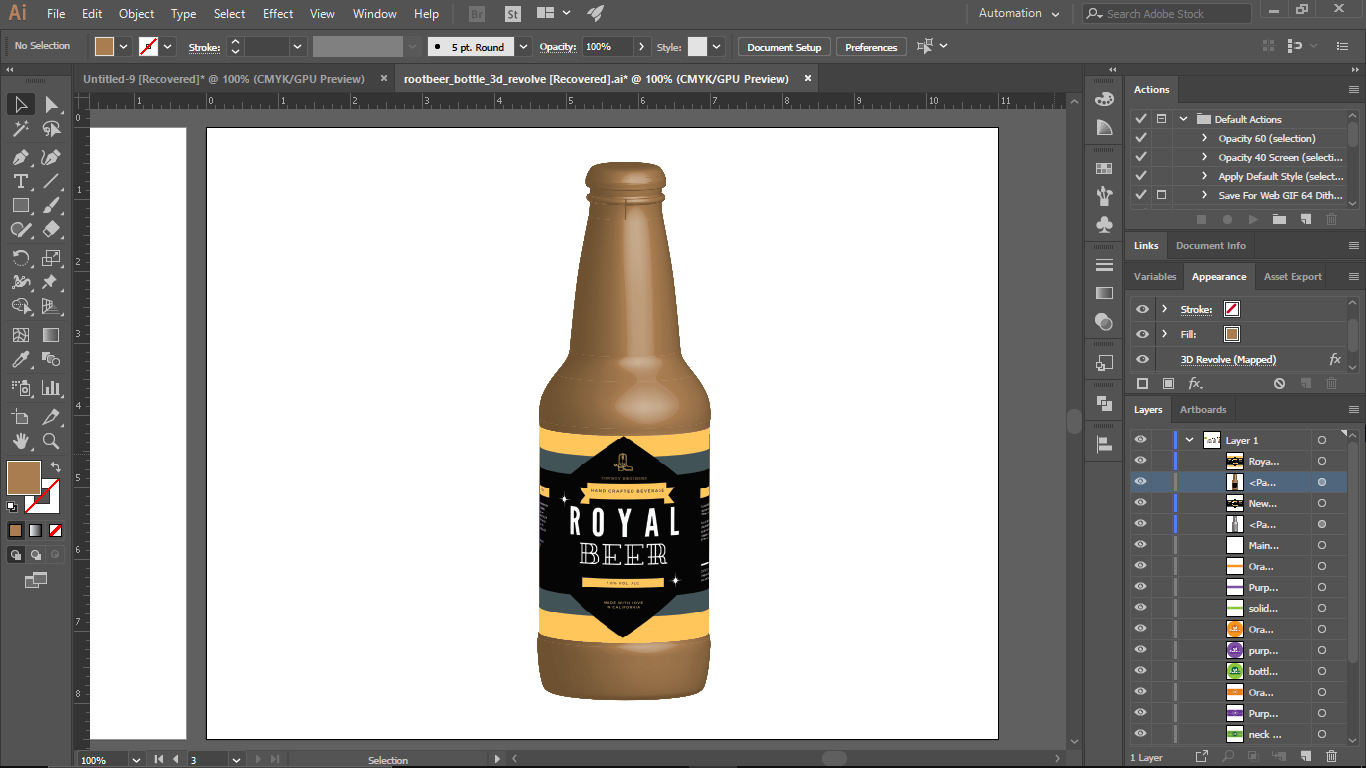Collapse Layer 1 in Layers panel
Screen dimensions: 1366x768
pyautogui.click(x=1189, y=440)
